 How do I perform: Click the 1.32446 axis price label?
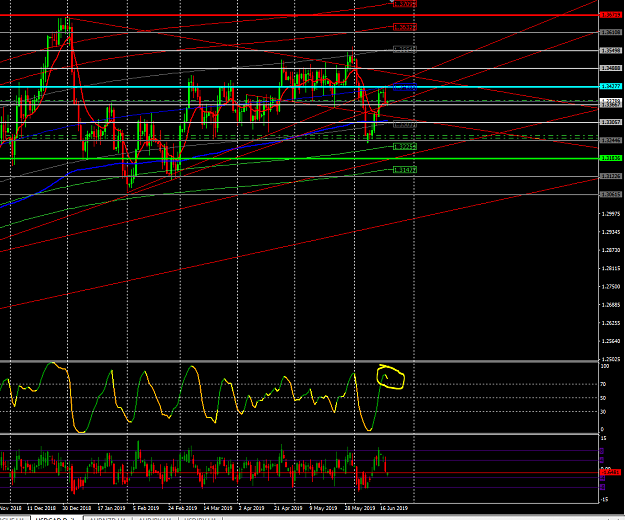pos(611,140)
